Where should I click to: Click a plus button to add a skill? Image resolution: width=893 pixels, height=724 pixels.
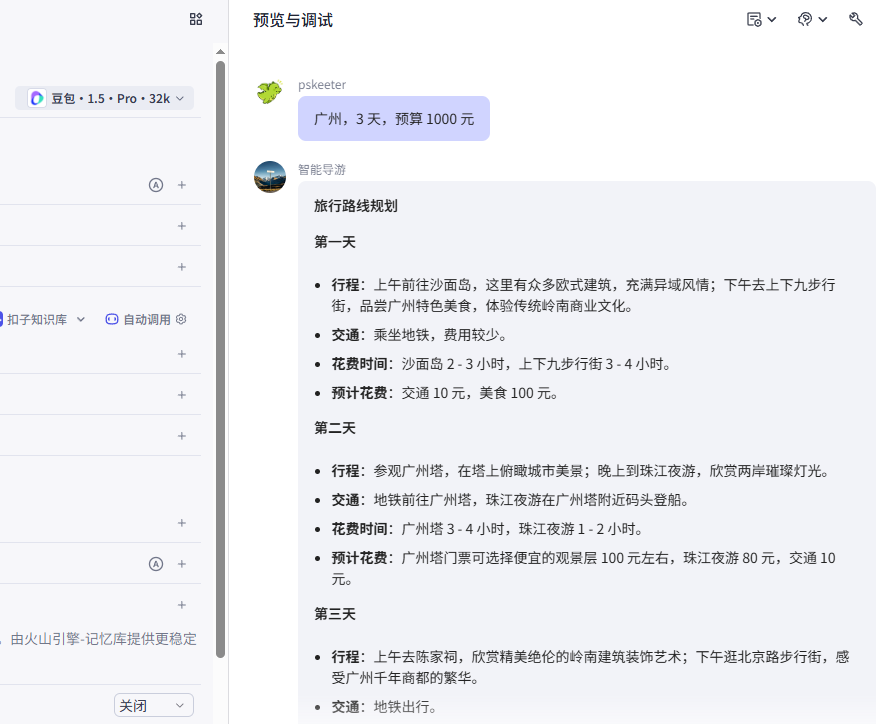pyautogui.click(x=182, y=226)
